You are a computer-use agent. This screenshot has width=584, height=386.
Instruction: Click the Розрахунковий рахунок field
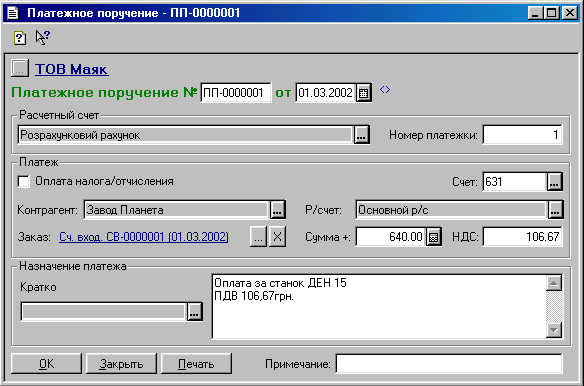(x=185, y=135)
